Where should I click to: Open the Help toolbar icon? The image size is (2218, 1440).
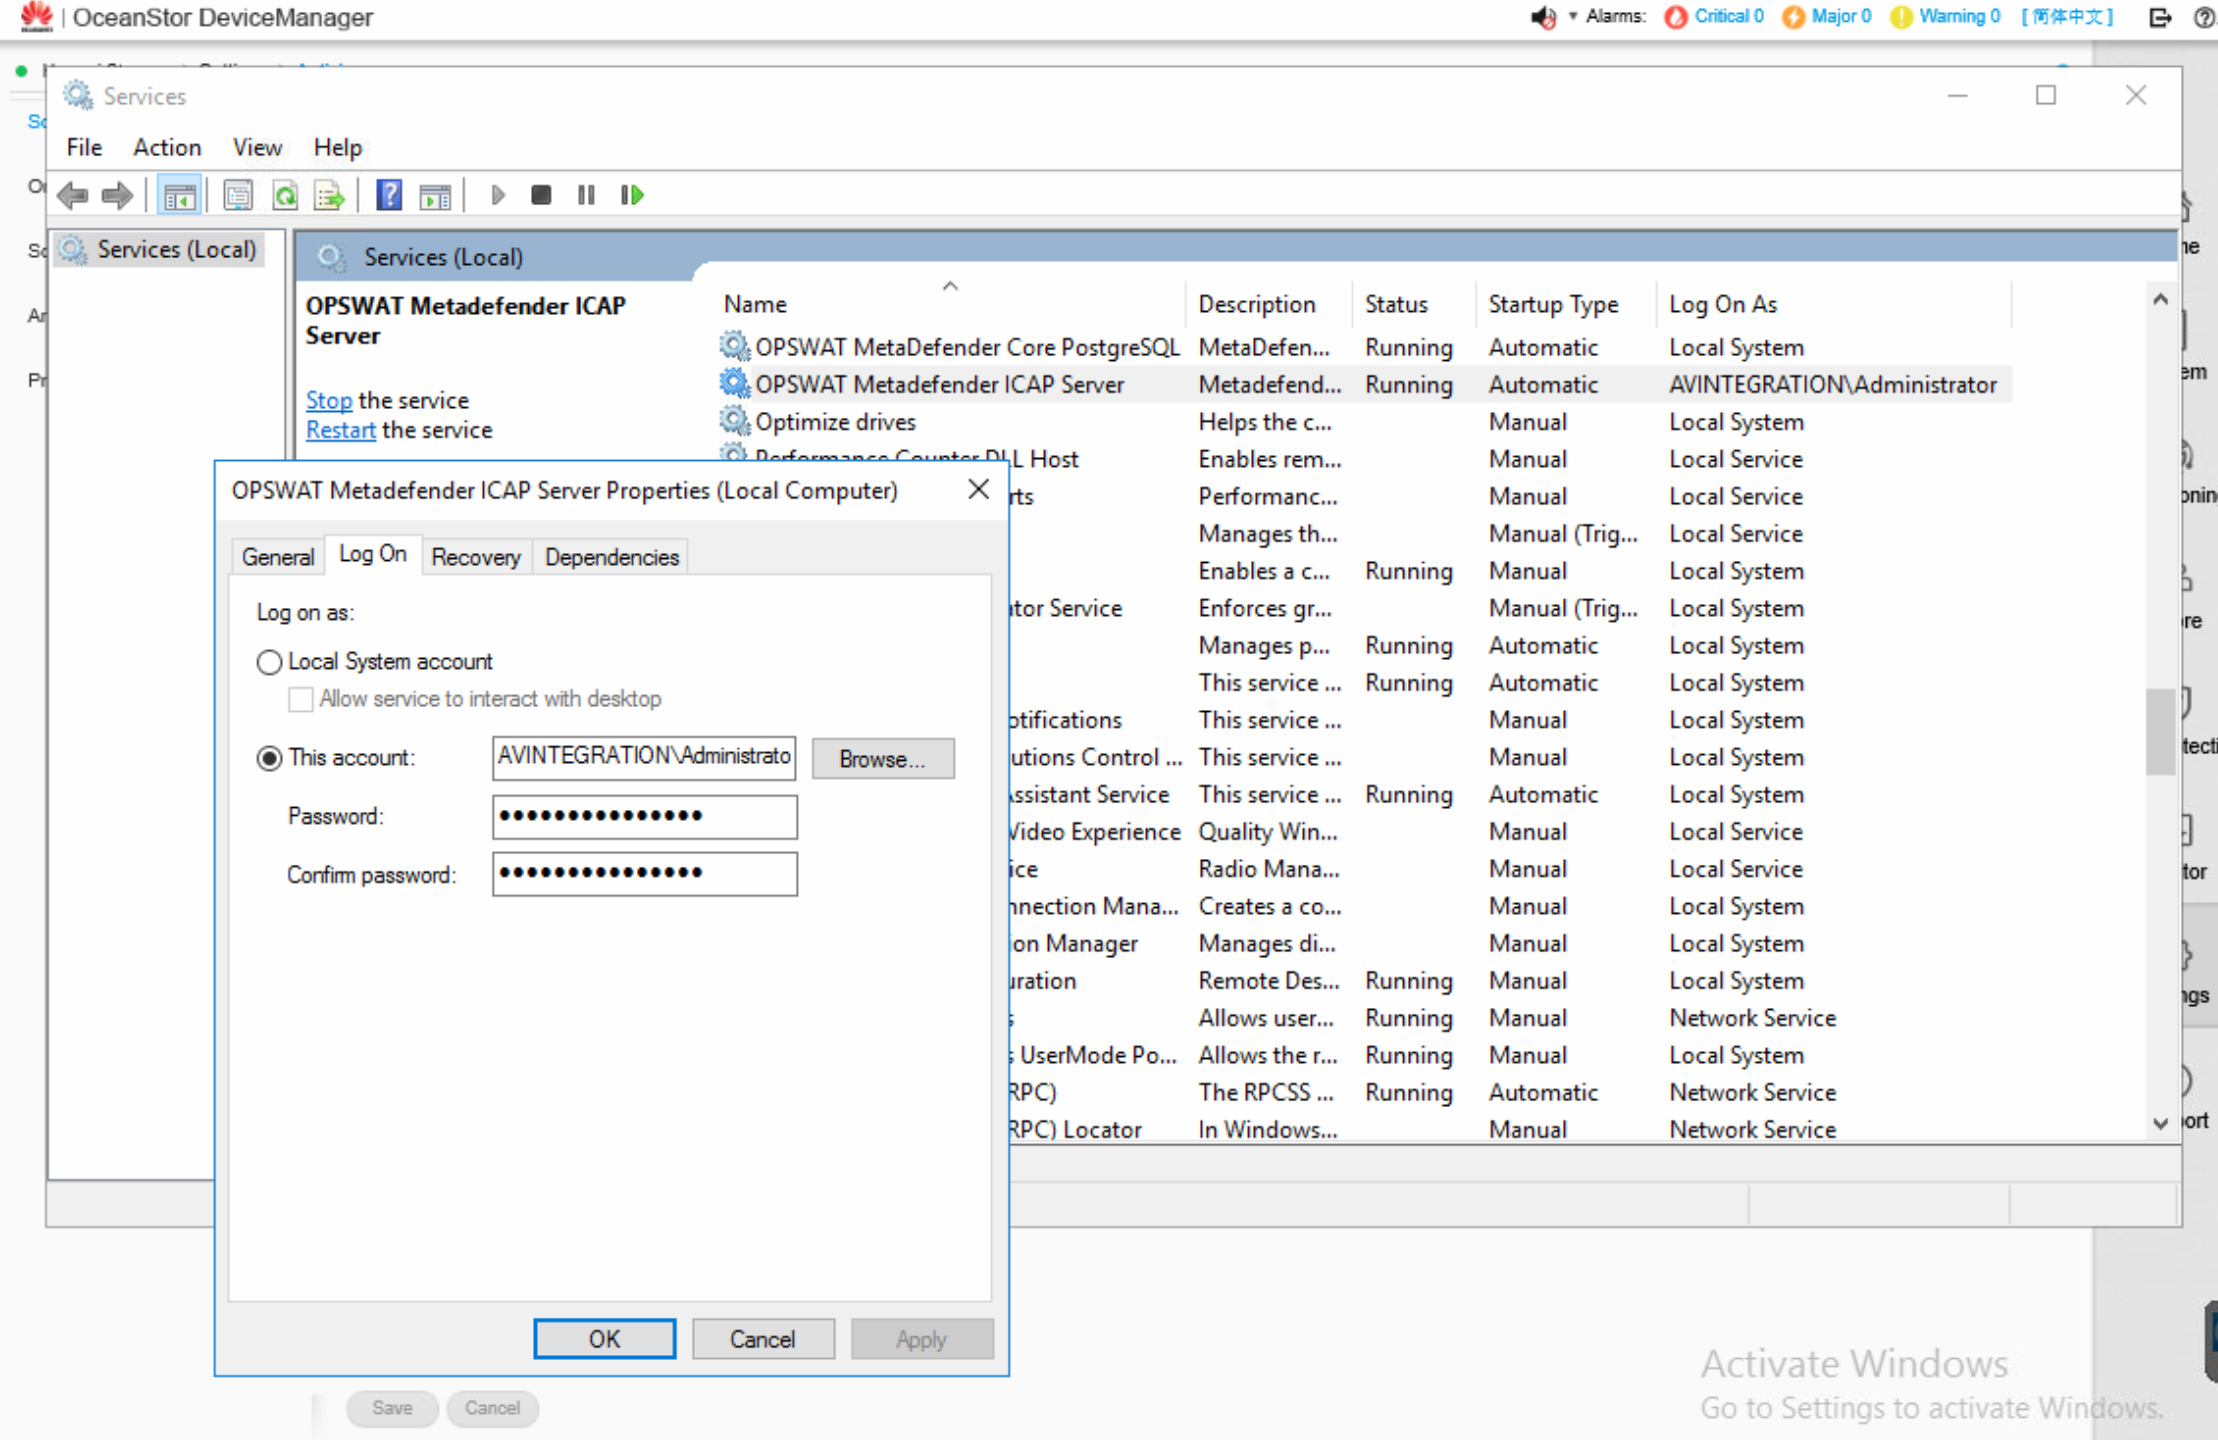pos(389,195)
